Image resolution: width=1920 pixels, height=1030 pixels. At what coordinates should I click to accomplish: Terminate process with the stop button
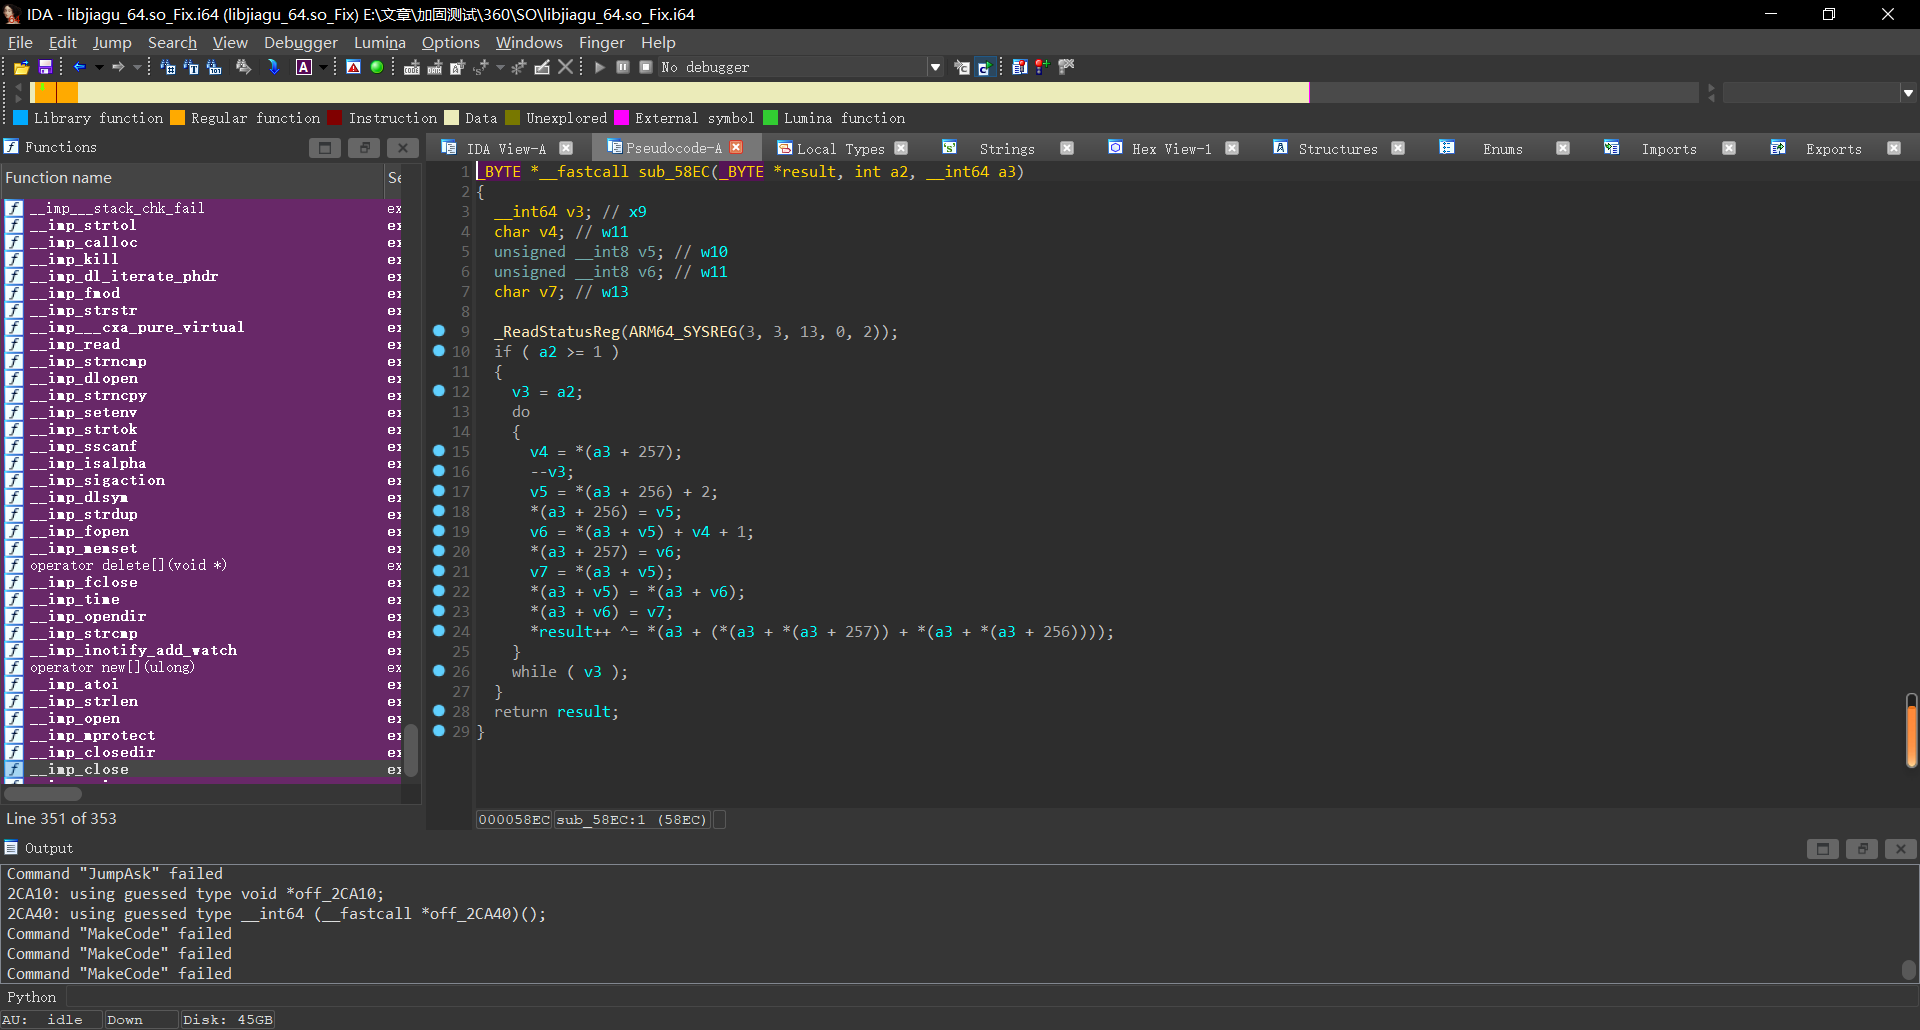point(646,67)
